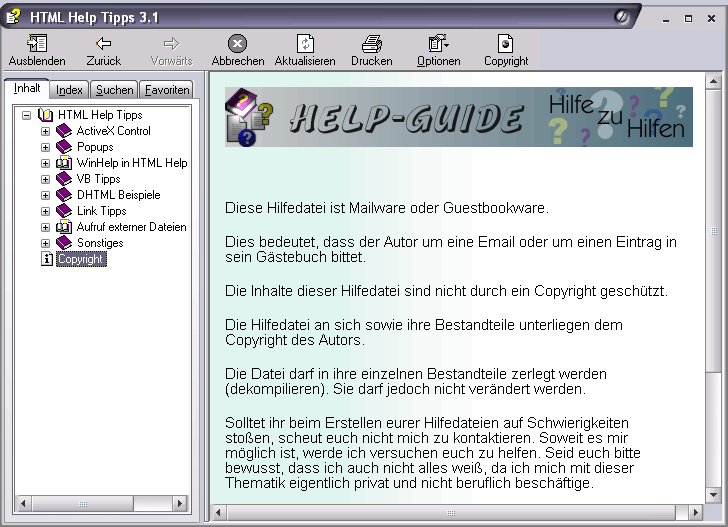The width and height of the screenshot is (728, 527).
Task: Expand the Link Tipps node
Action: click(45, 212)
